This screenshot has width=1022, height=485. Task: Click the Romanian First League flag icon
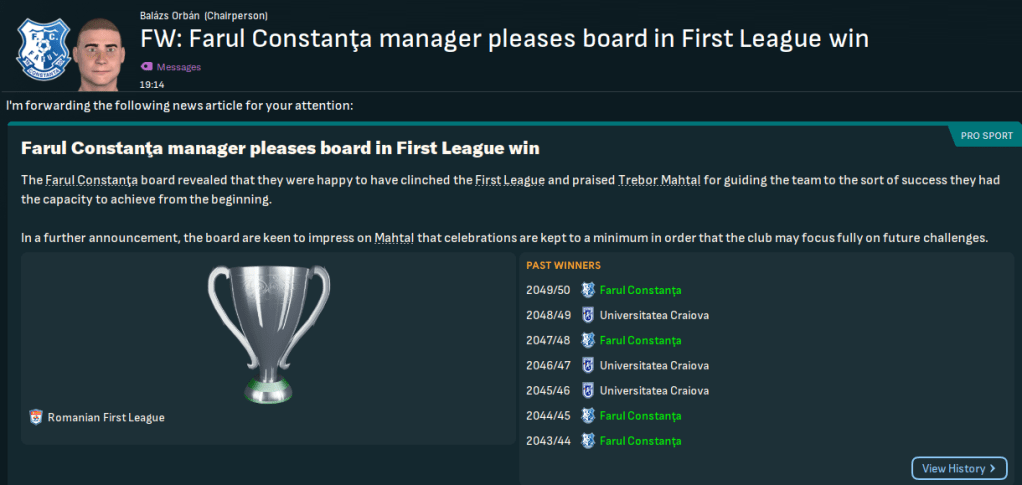[x=37, y=417]
